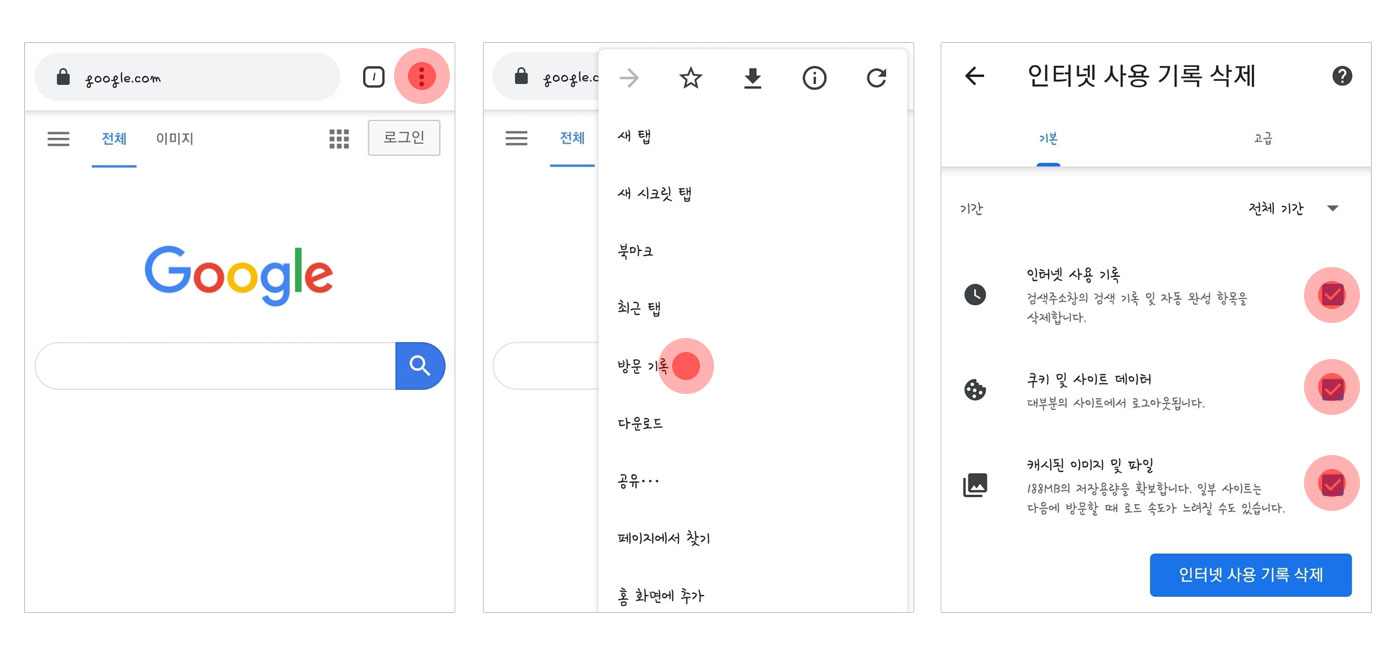Click the blue 인터넷 사용 기록 삭제 button
Screen dimensions: 1400x655
click(x=1251, y=575)
